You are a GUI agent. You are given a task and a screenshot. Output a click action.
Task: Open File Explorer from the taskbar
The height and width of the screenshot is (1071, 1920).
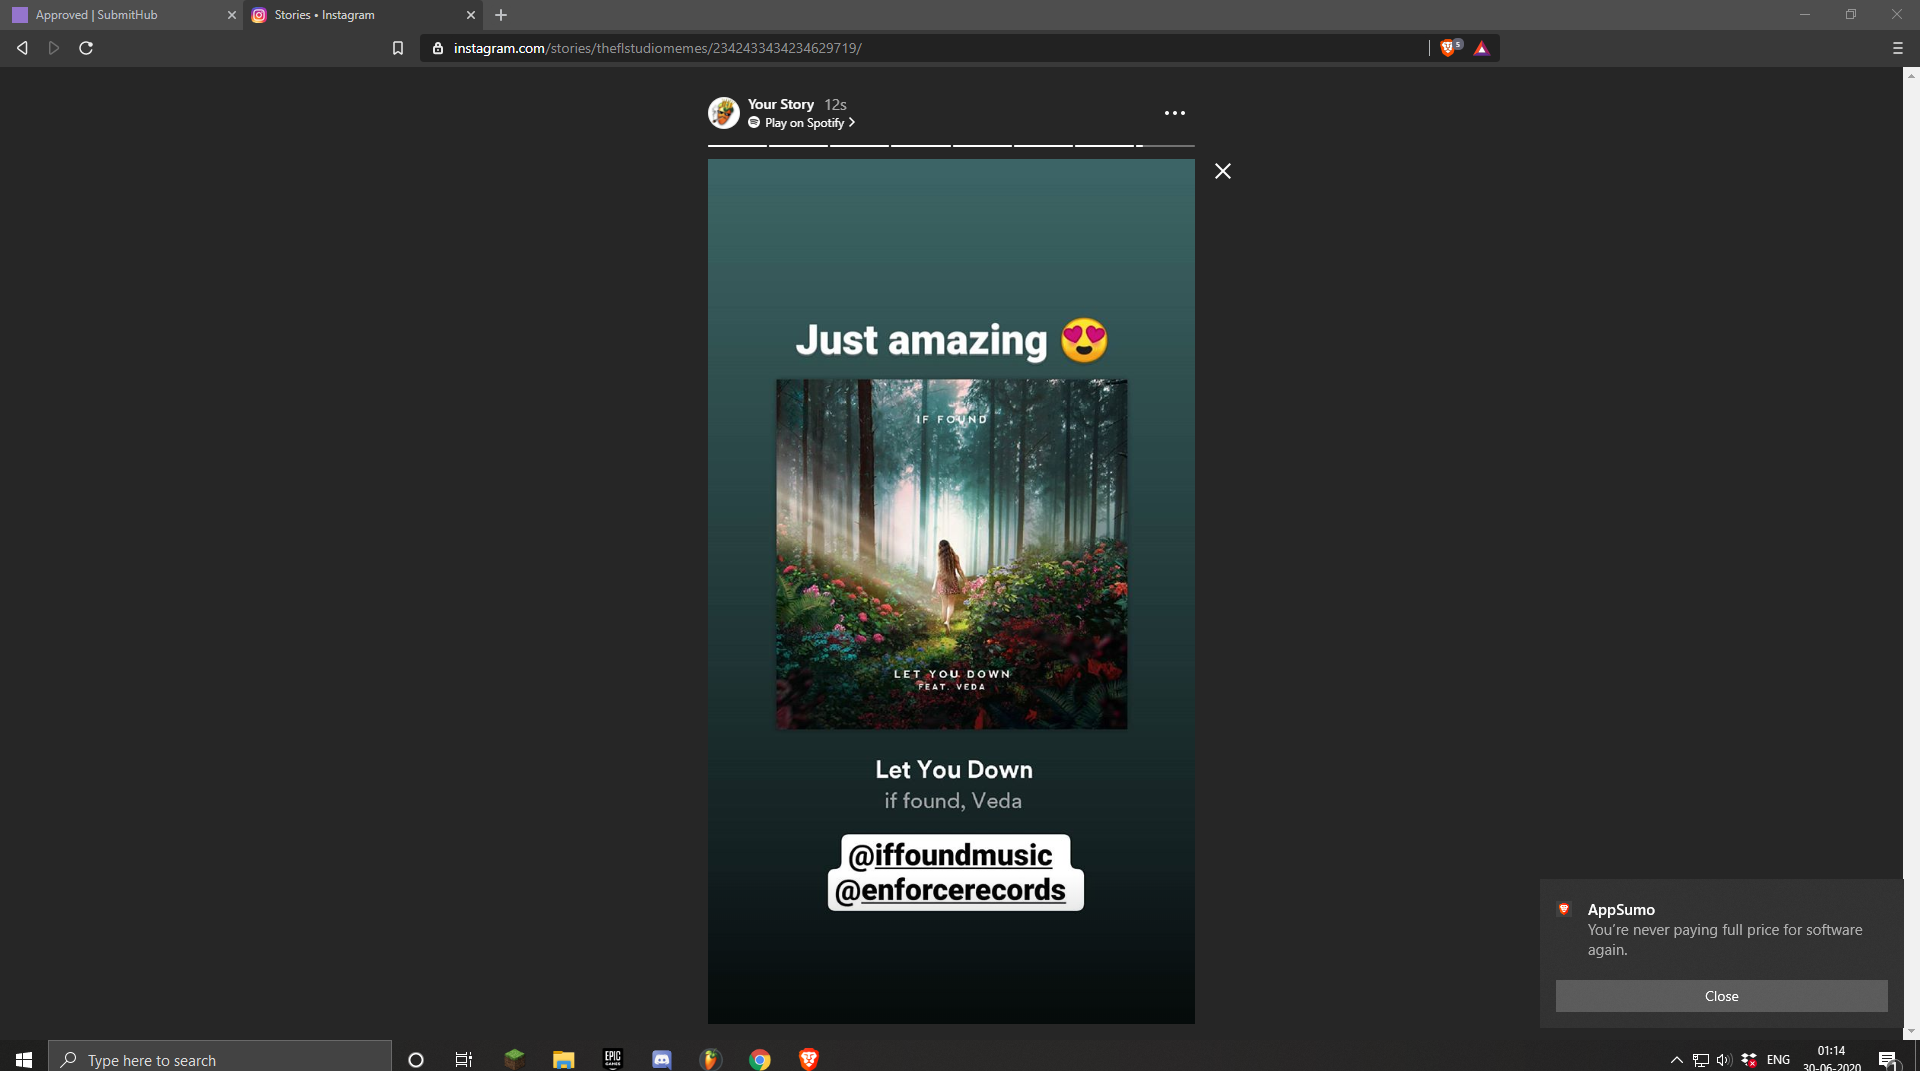pyautogui.click(x=563, y=1059)
